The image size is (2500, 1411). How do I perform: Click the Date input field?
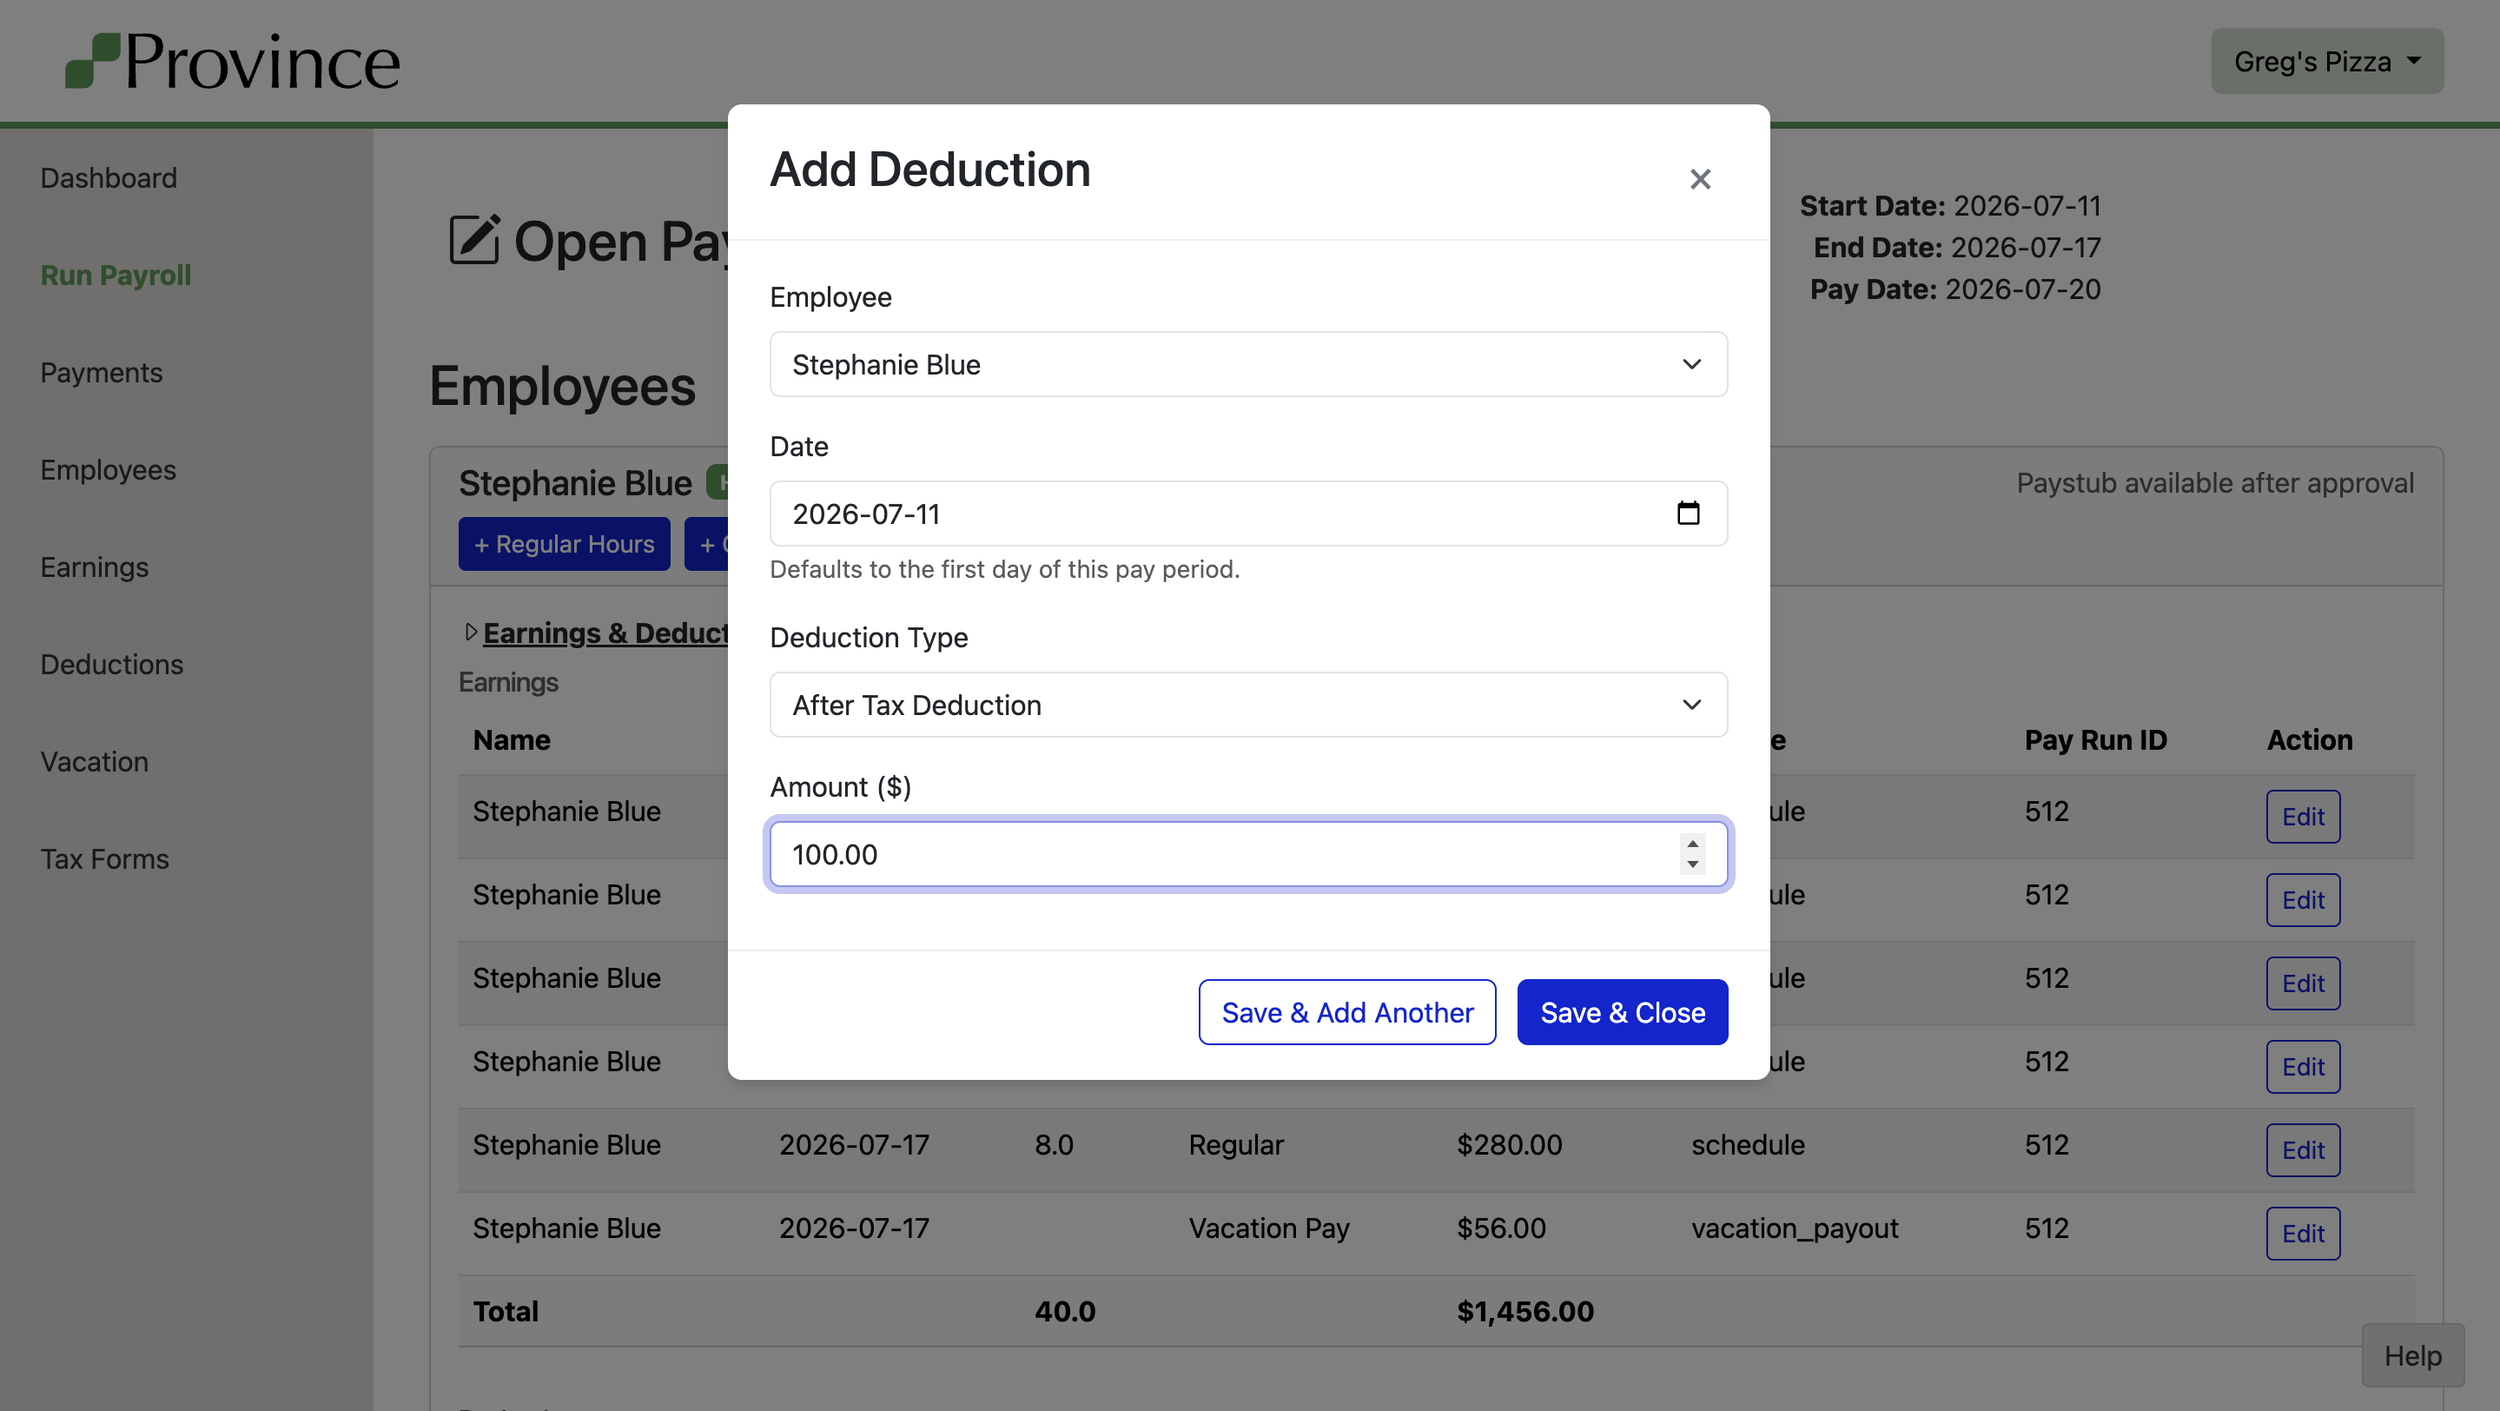(x=1248, y=513)
